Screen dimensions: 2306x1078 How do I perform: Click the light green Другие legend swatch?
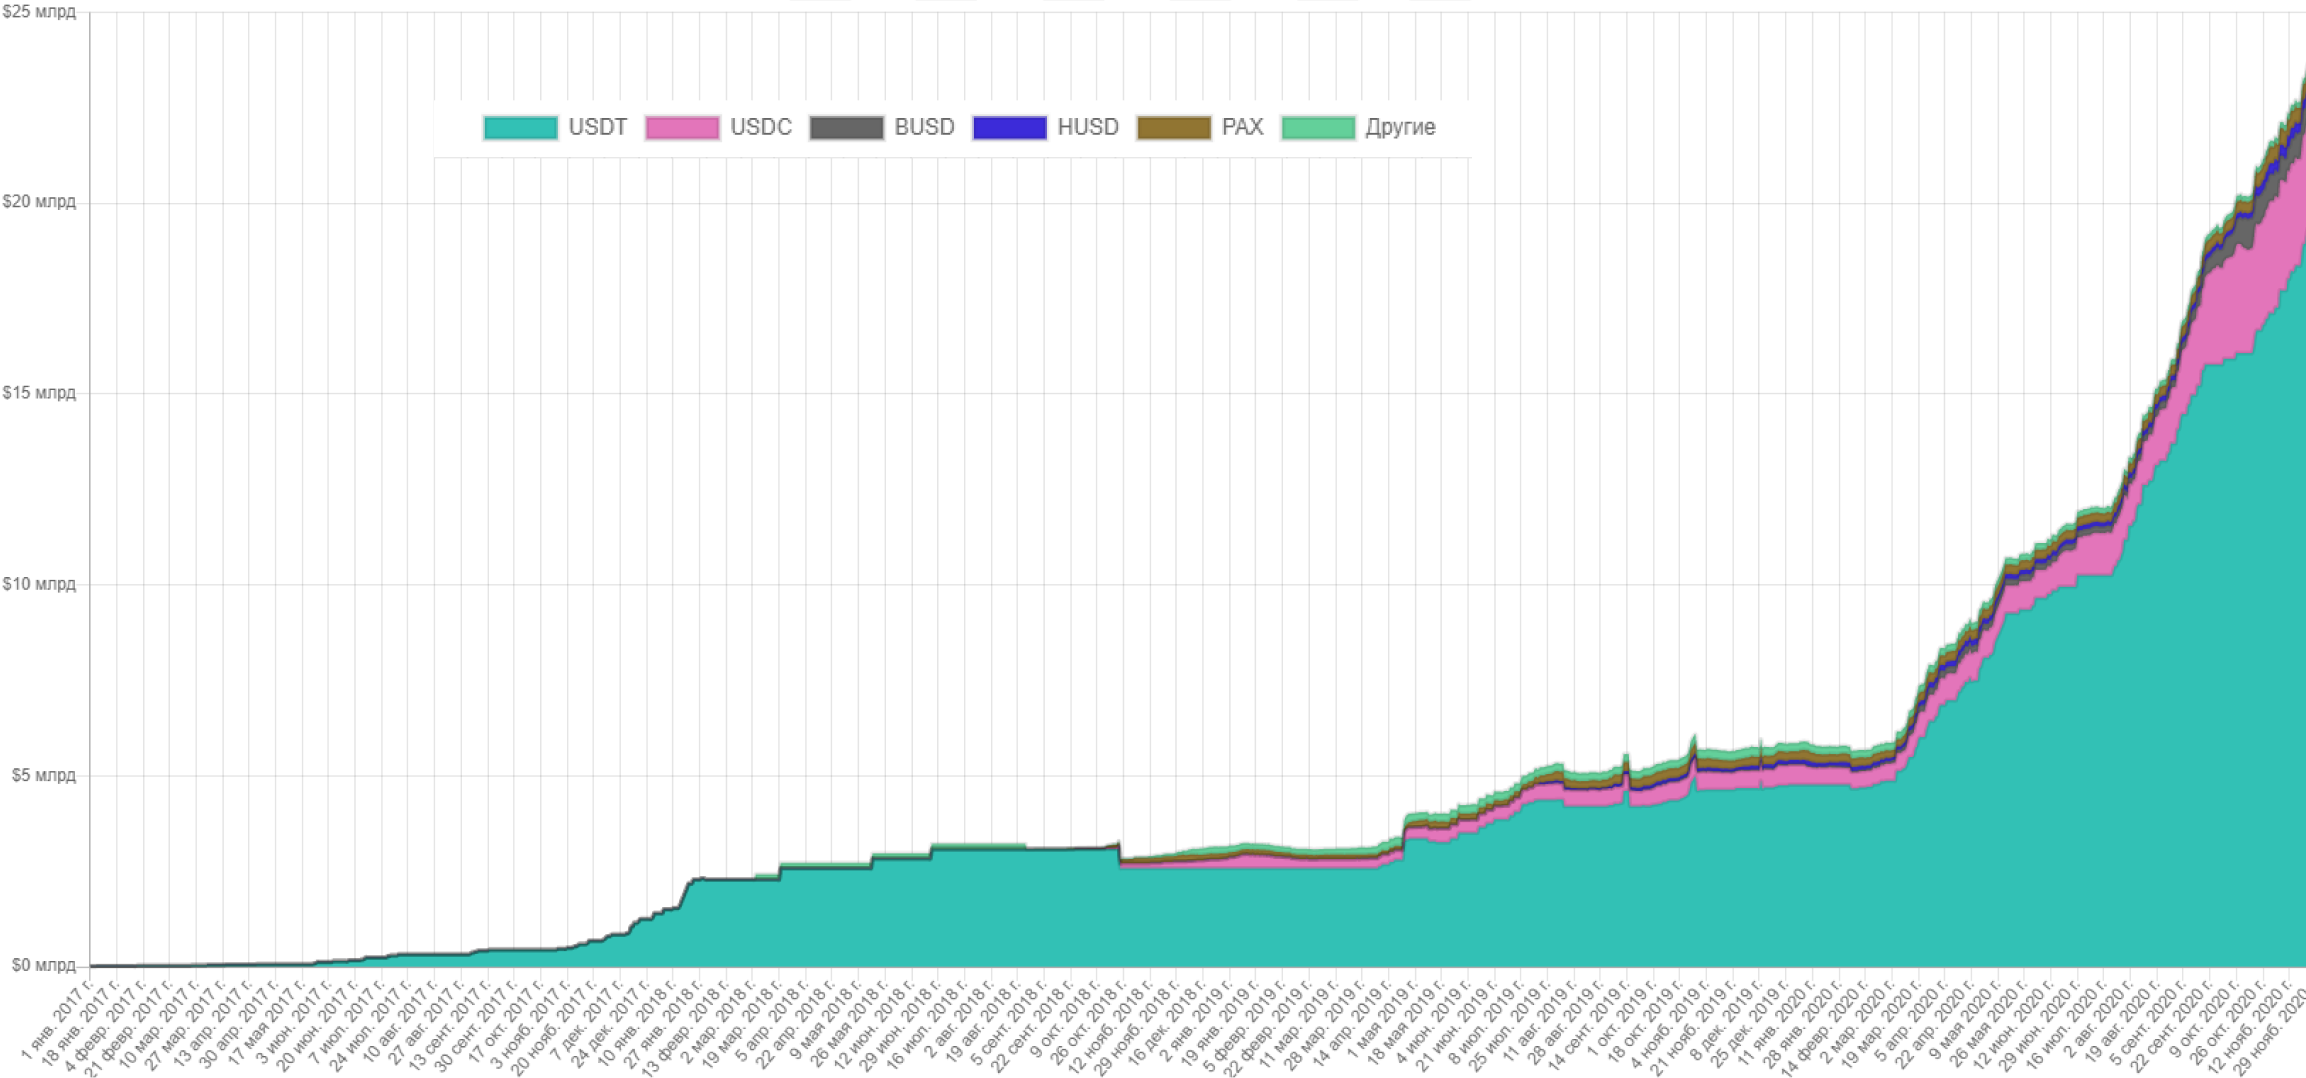[1318, 128]
